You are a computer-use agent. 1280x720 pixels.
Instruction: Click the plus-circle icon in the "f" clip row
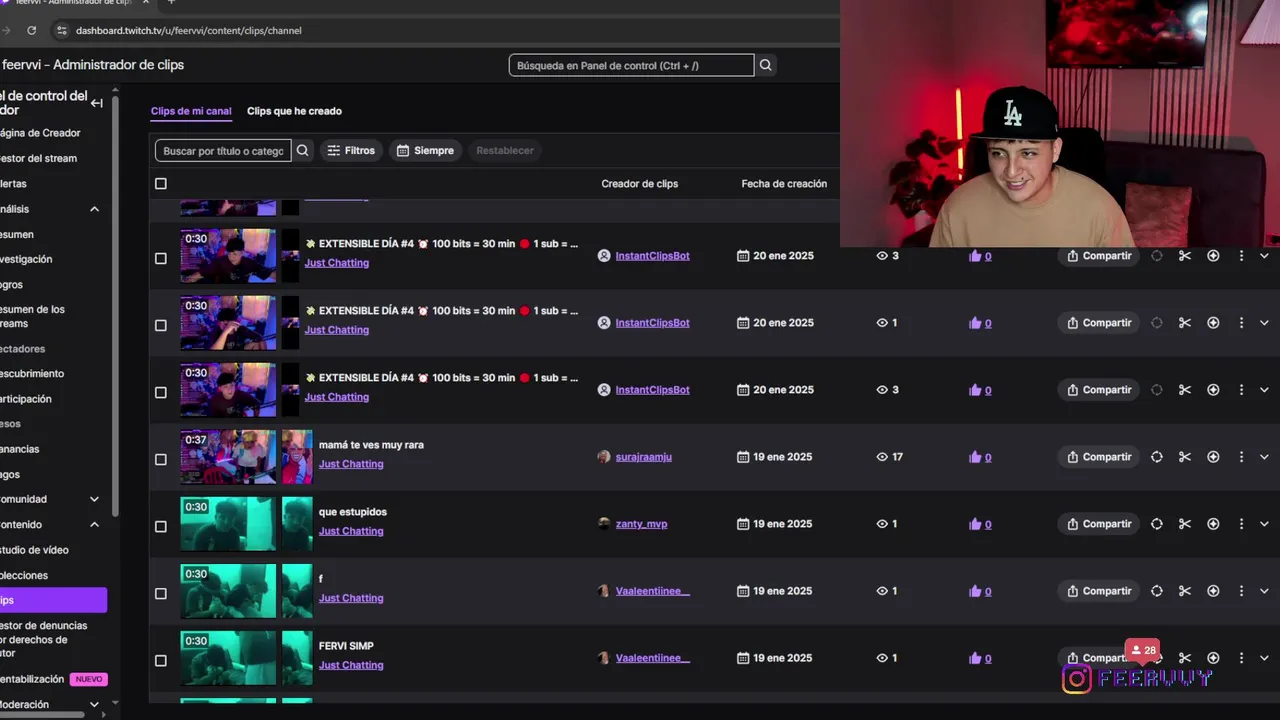click(x=1213, y=591)
